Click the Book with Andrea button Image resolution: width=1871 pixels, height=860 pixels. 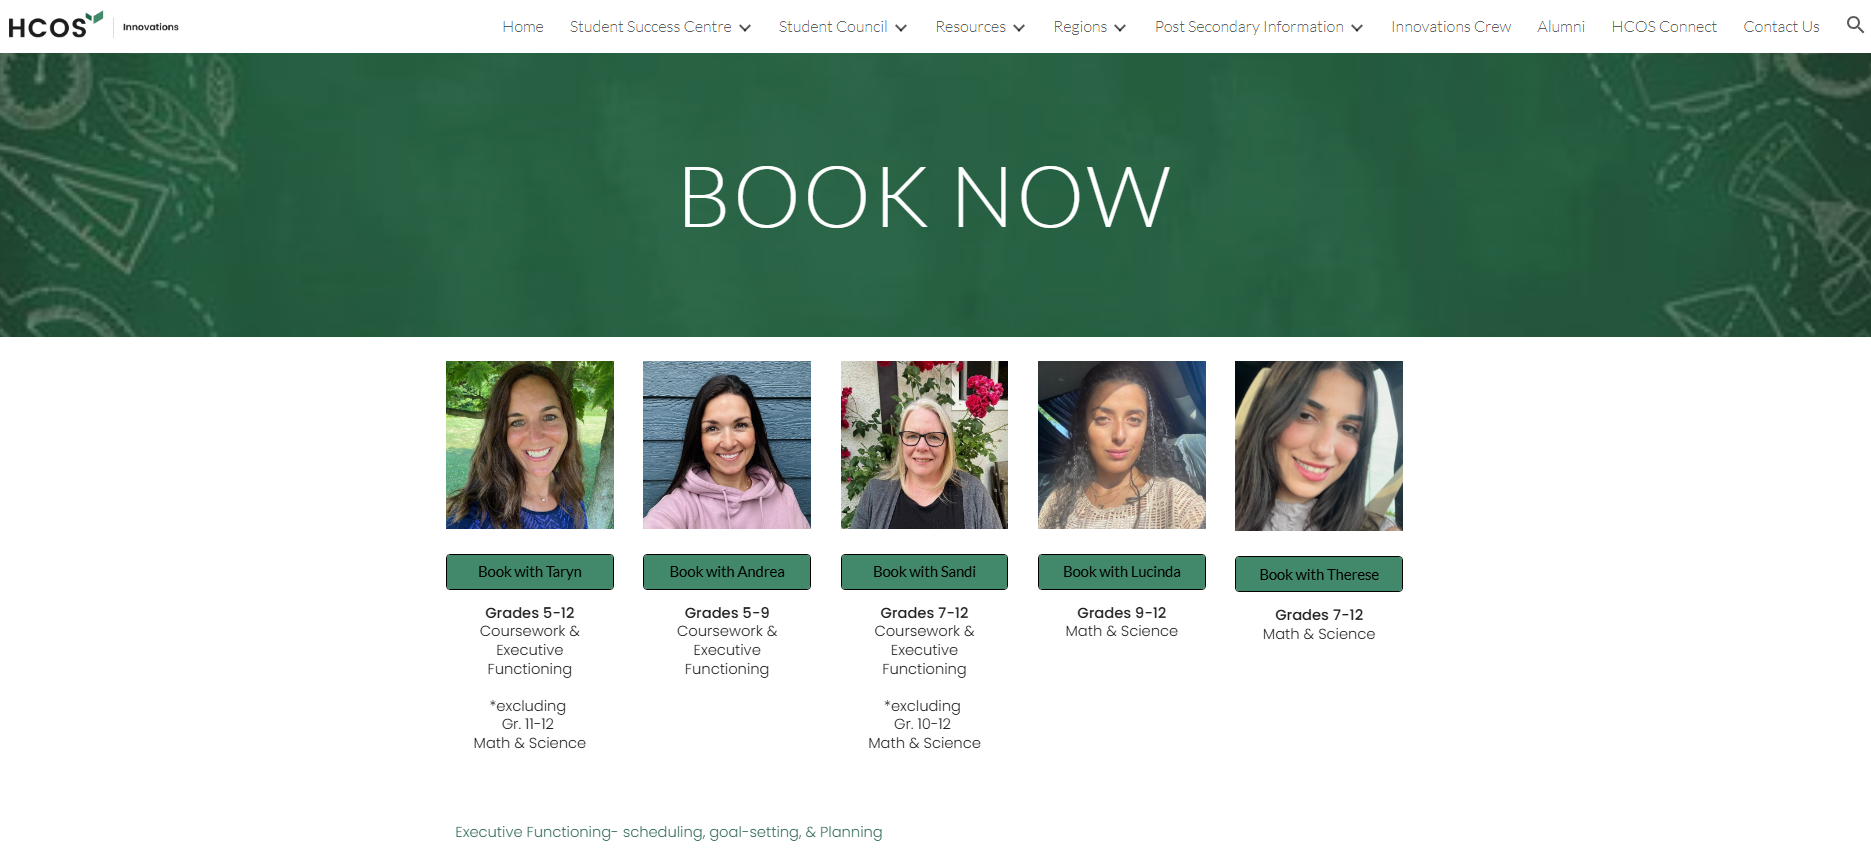727,572
